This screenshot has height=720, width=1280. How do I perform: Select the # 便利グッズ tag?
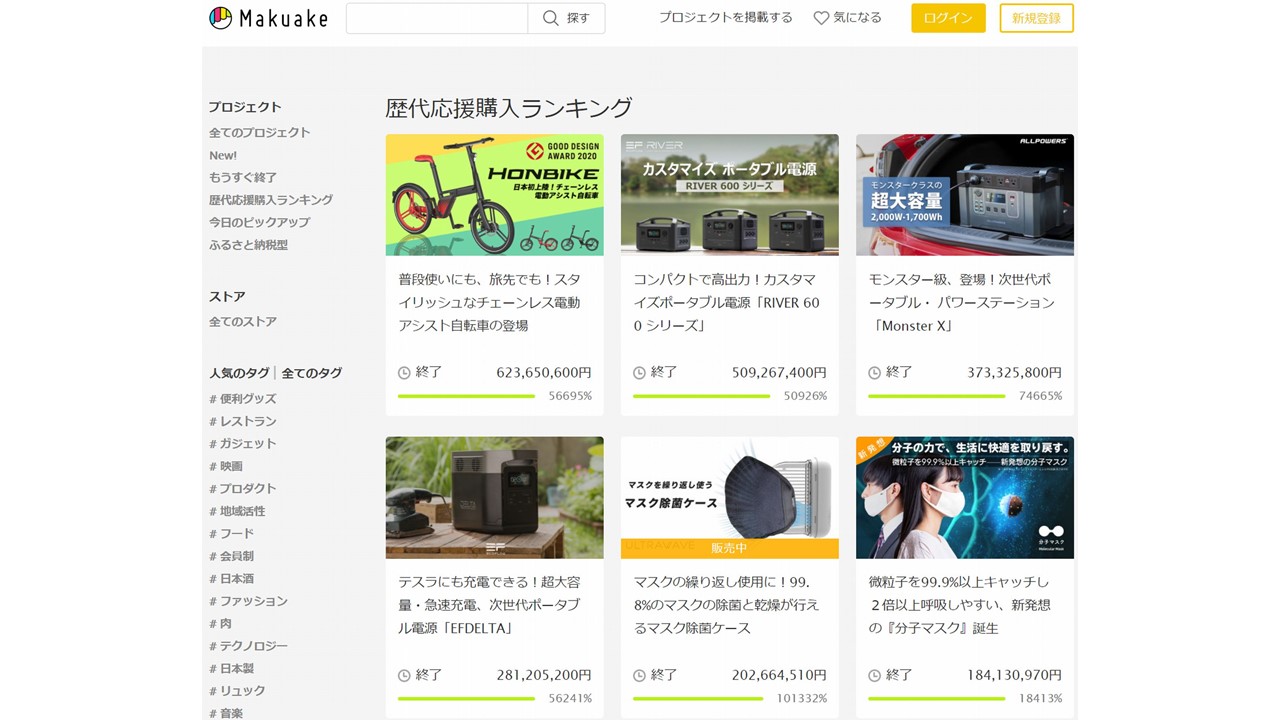243,399
